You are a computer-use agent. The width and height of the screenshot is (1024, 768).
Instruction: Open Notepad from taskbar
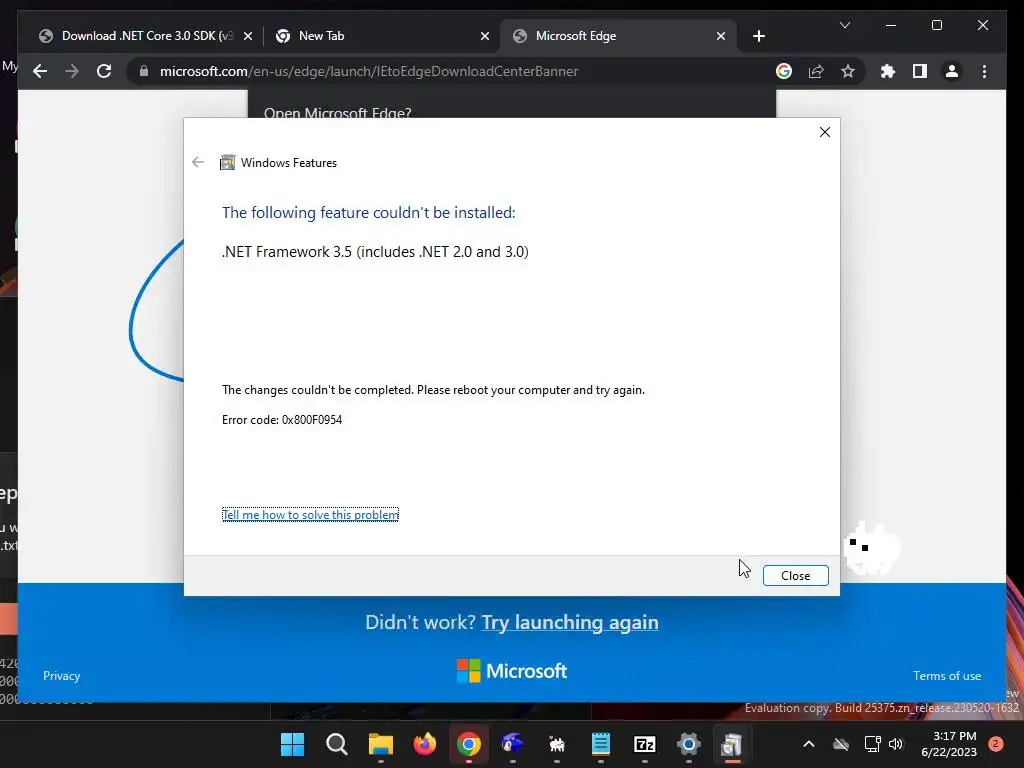601,744
